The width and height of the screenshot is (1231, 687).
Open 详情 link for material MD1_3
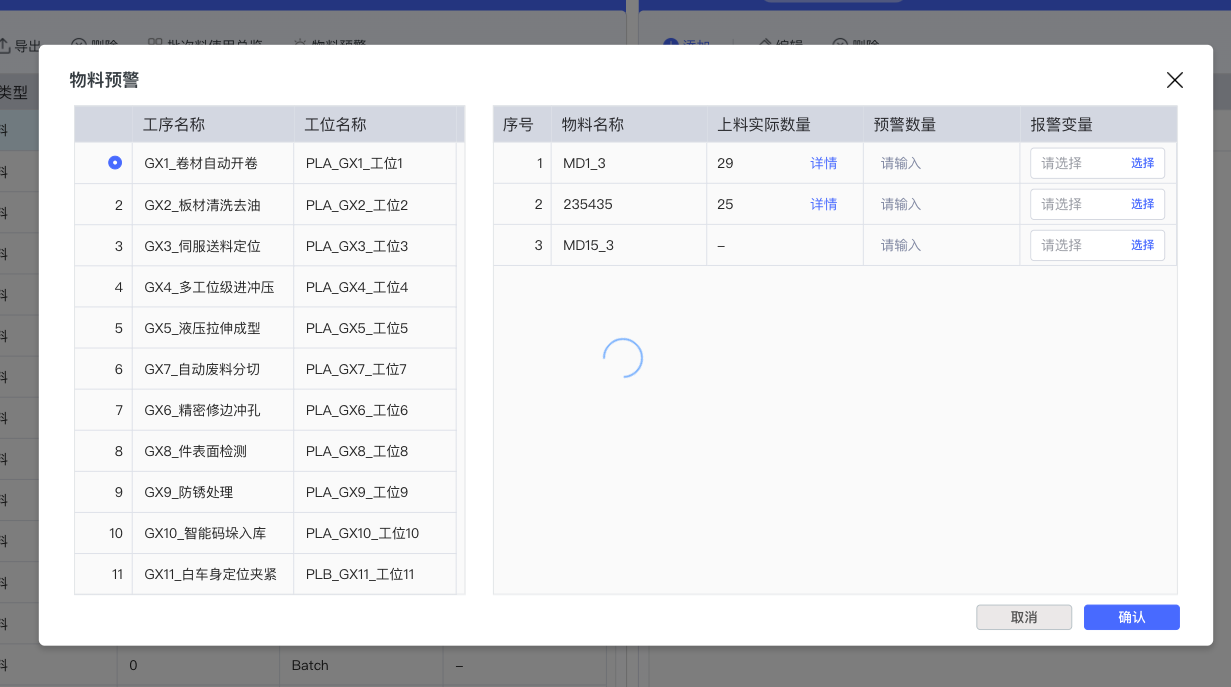823,163
